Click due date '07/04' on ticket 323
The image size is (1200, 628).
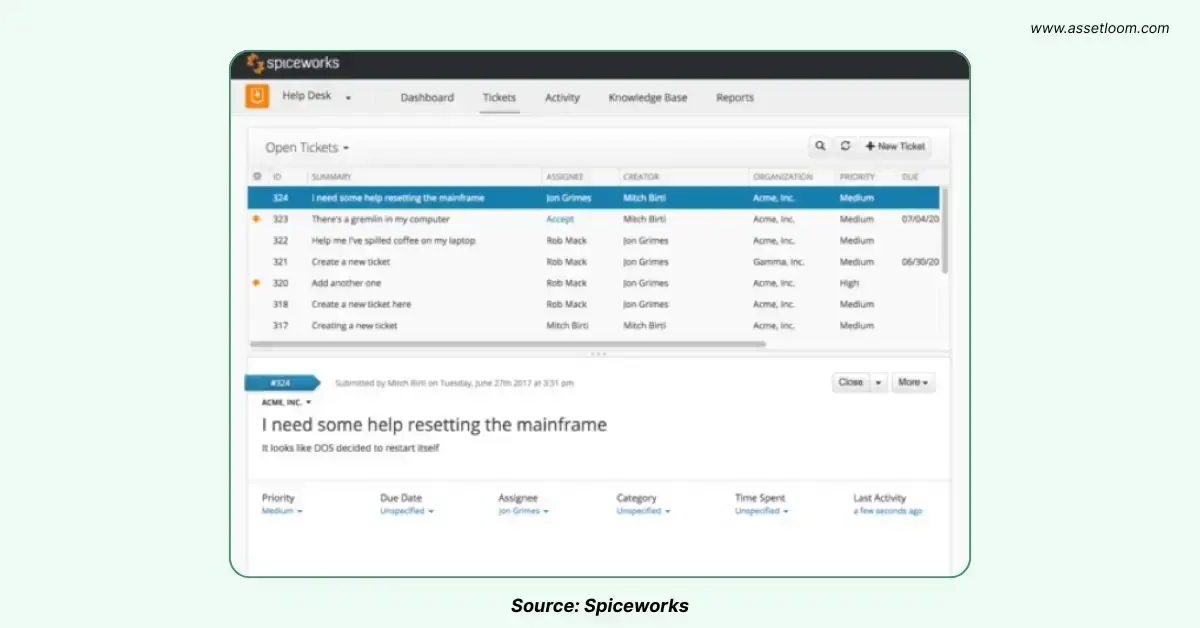[x=920, y=219]
